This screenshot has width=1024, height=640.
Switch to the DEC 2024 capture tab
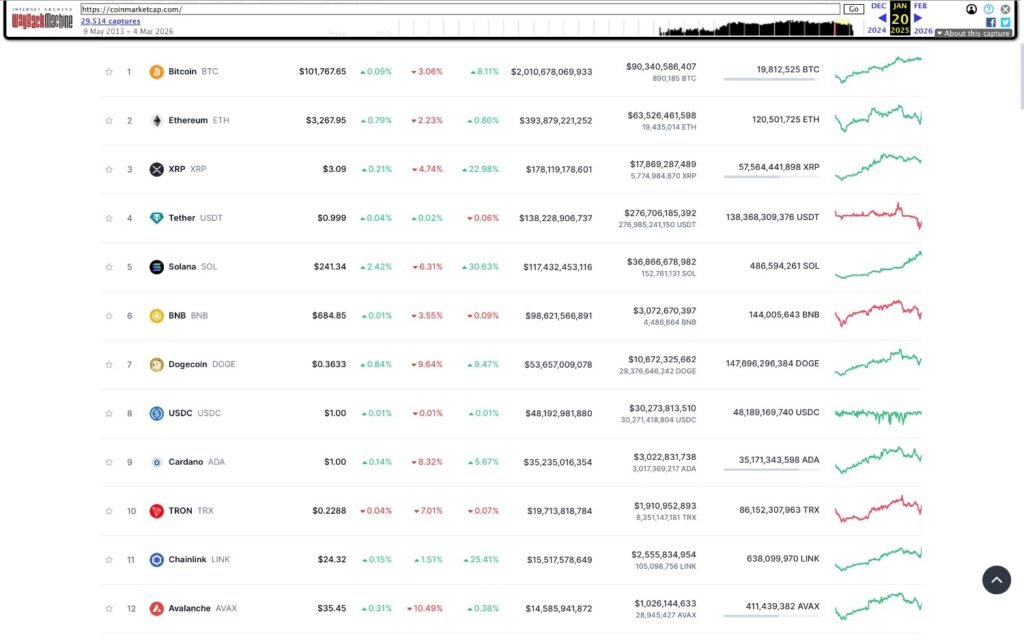pyautogui.click(x=877, y=16)
